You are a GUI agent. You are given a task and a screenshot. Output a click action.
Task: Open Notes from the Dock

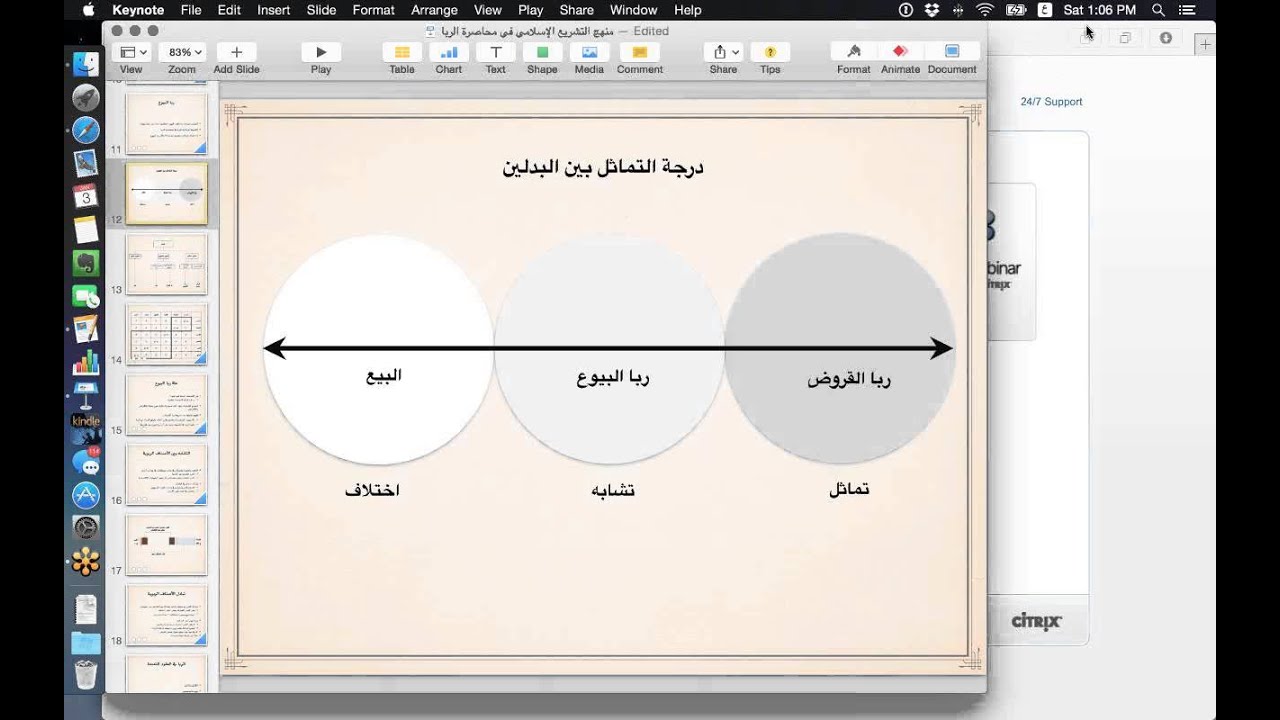86,229
